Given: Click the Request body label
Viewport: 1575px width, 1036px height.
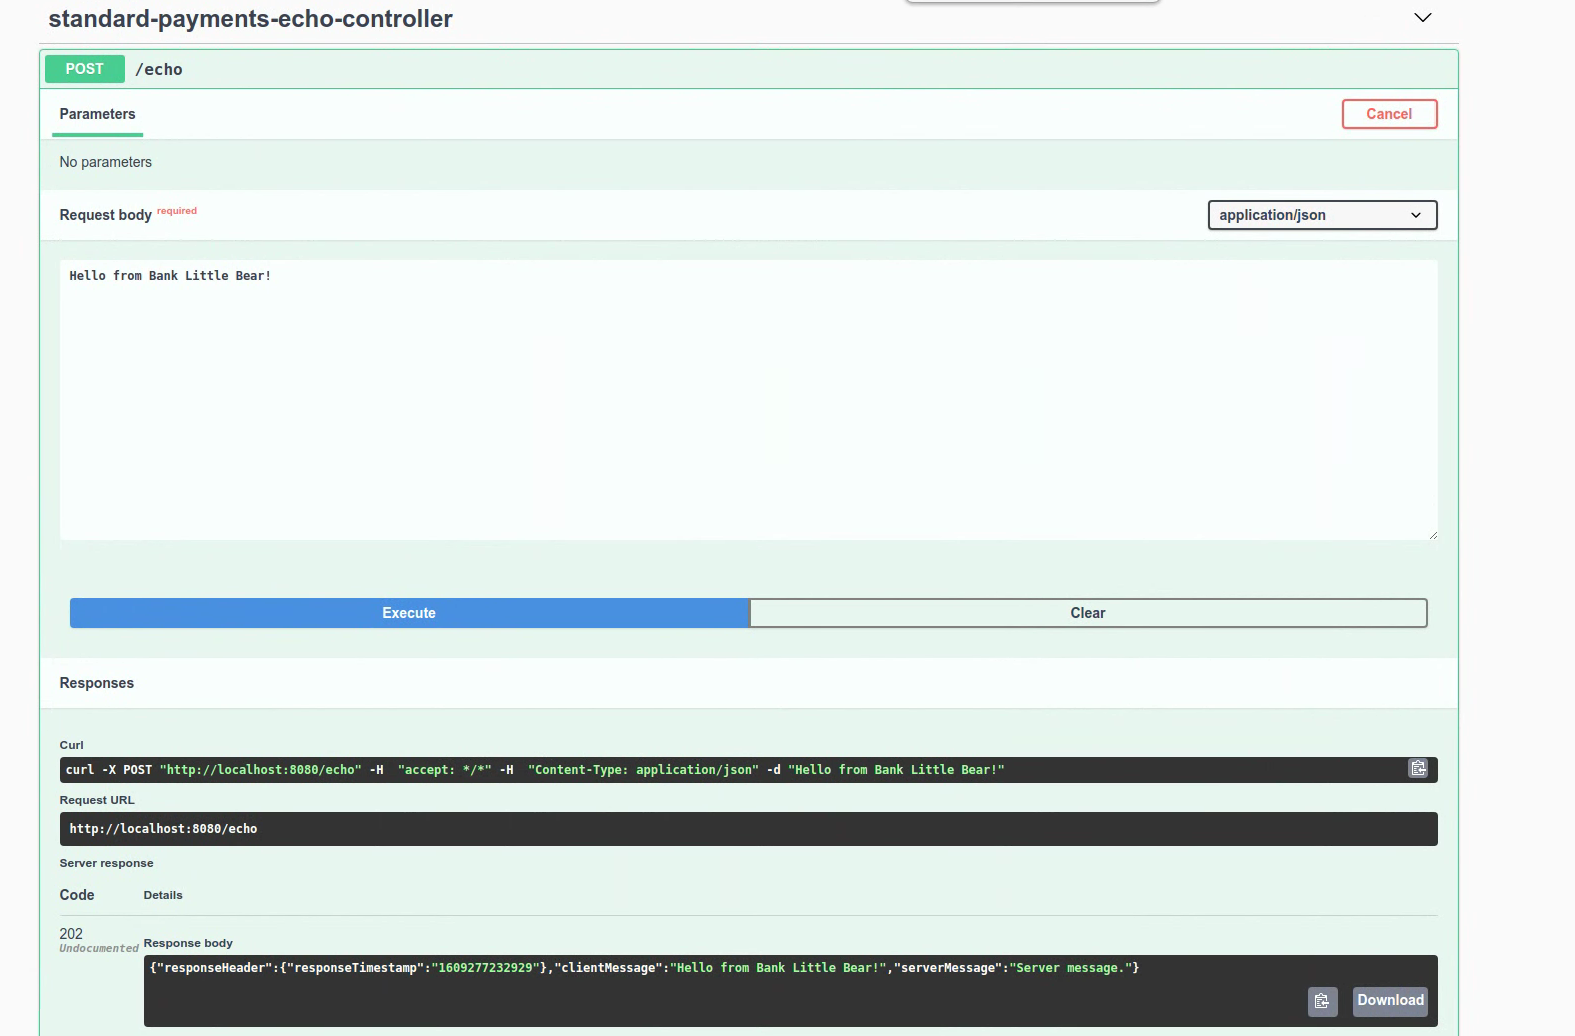Looking at the screenshot, I should pos(105,215).
